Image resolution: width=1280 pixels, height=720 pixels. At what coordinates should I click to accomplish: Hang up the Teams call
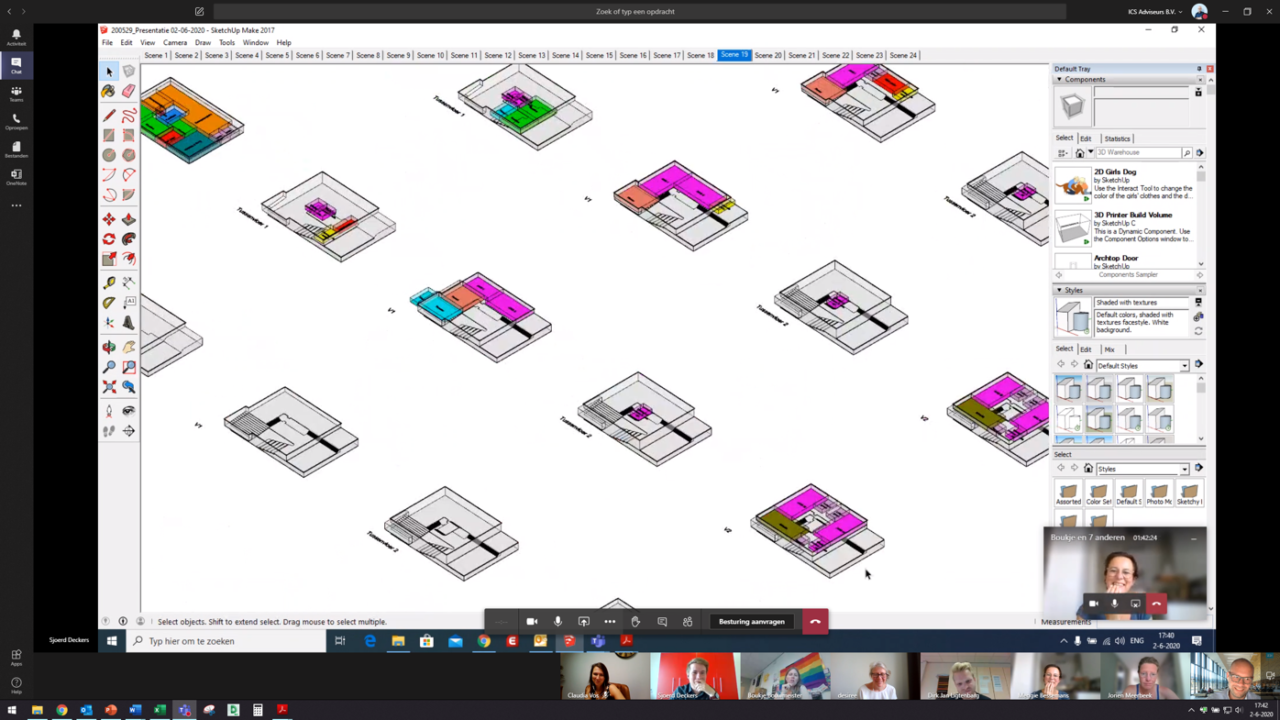click(815, 622)
